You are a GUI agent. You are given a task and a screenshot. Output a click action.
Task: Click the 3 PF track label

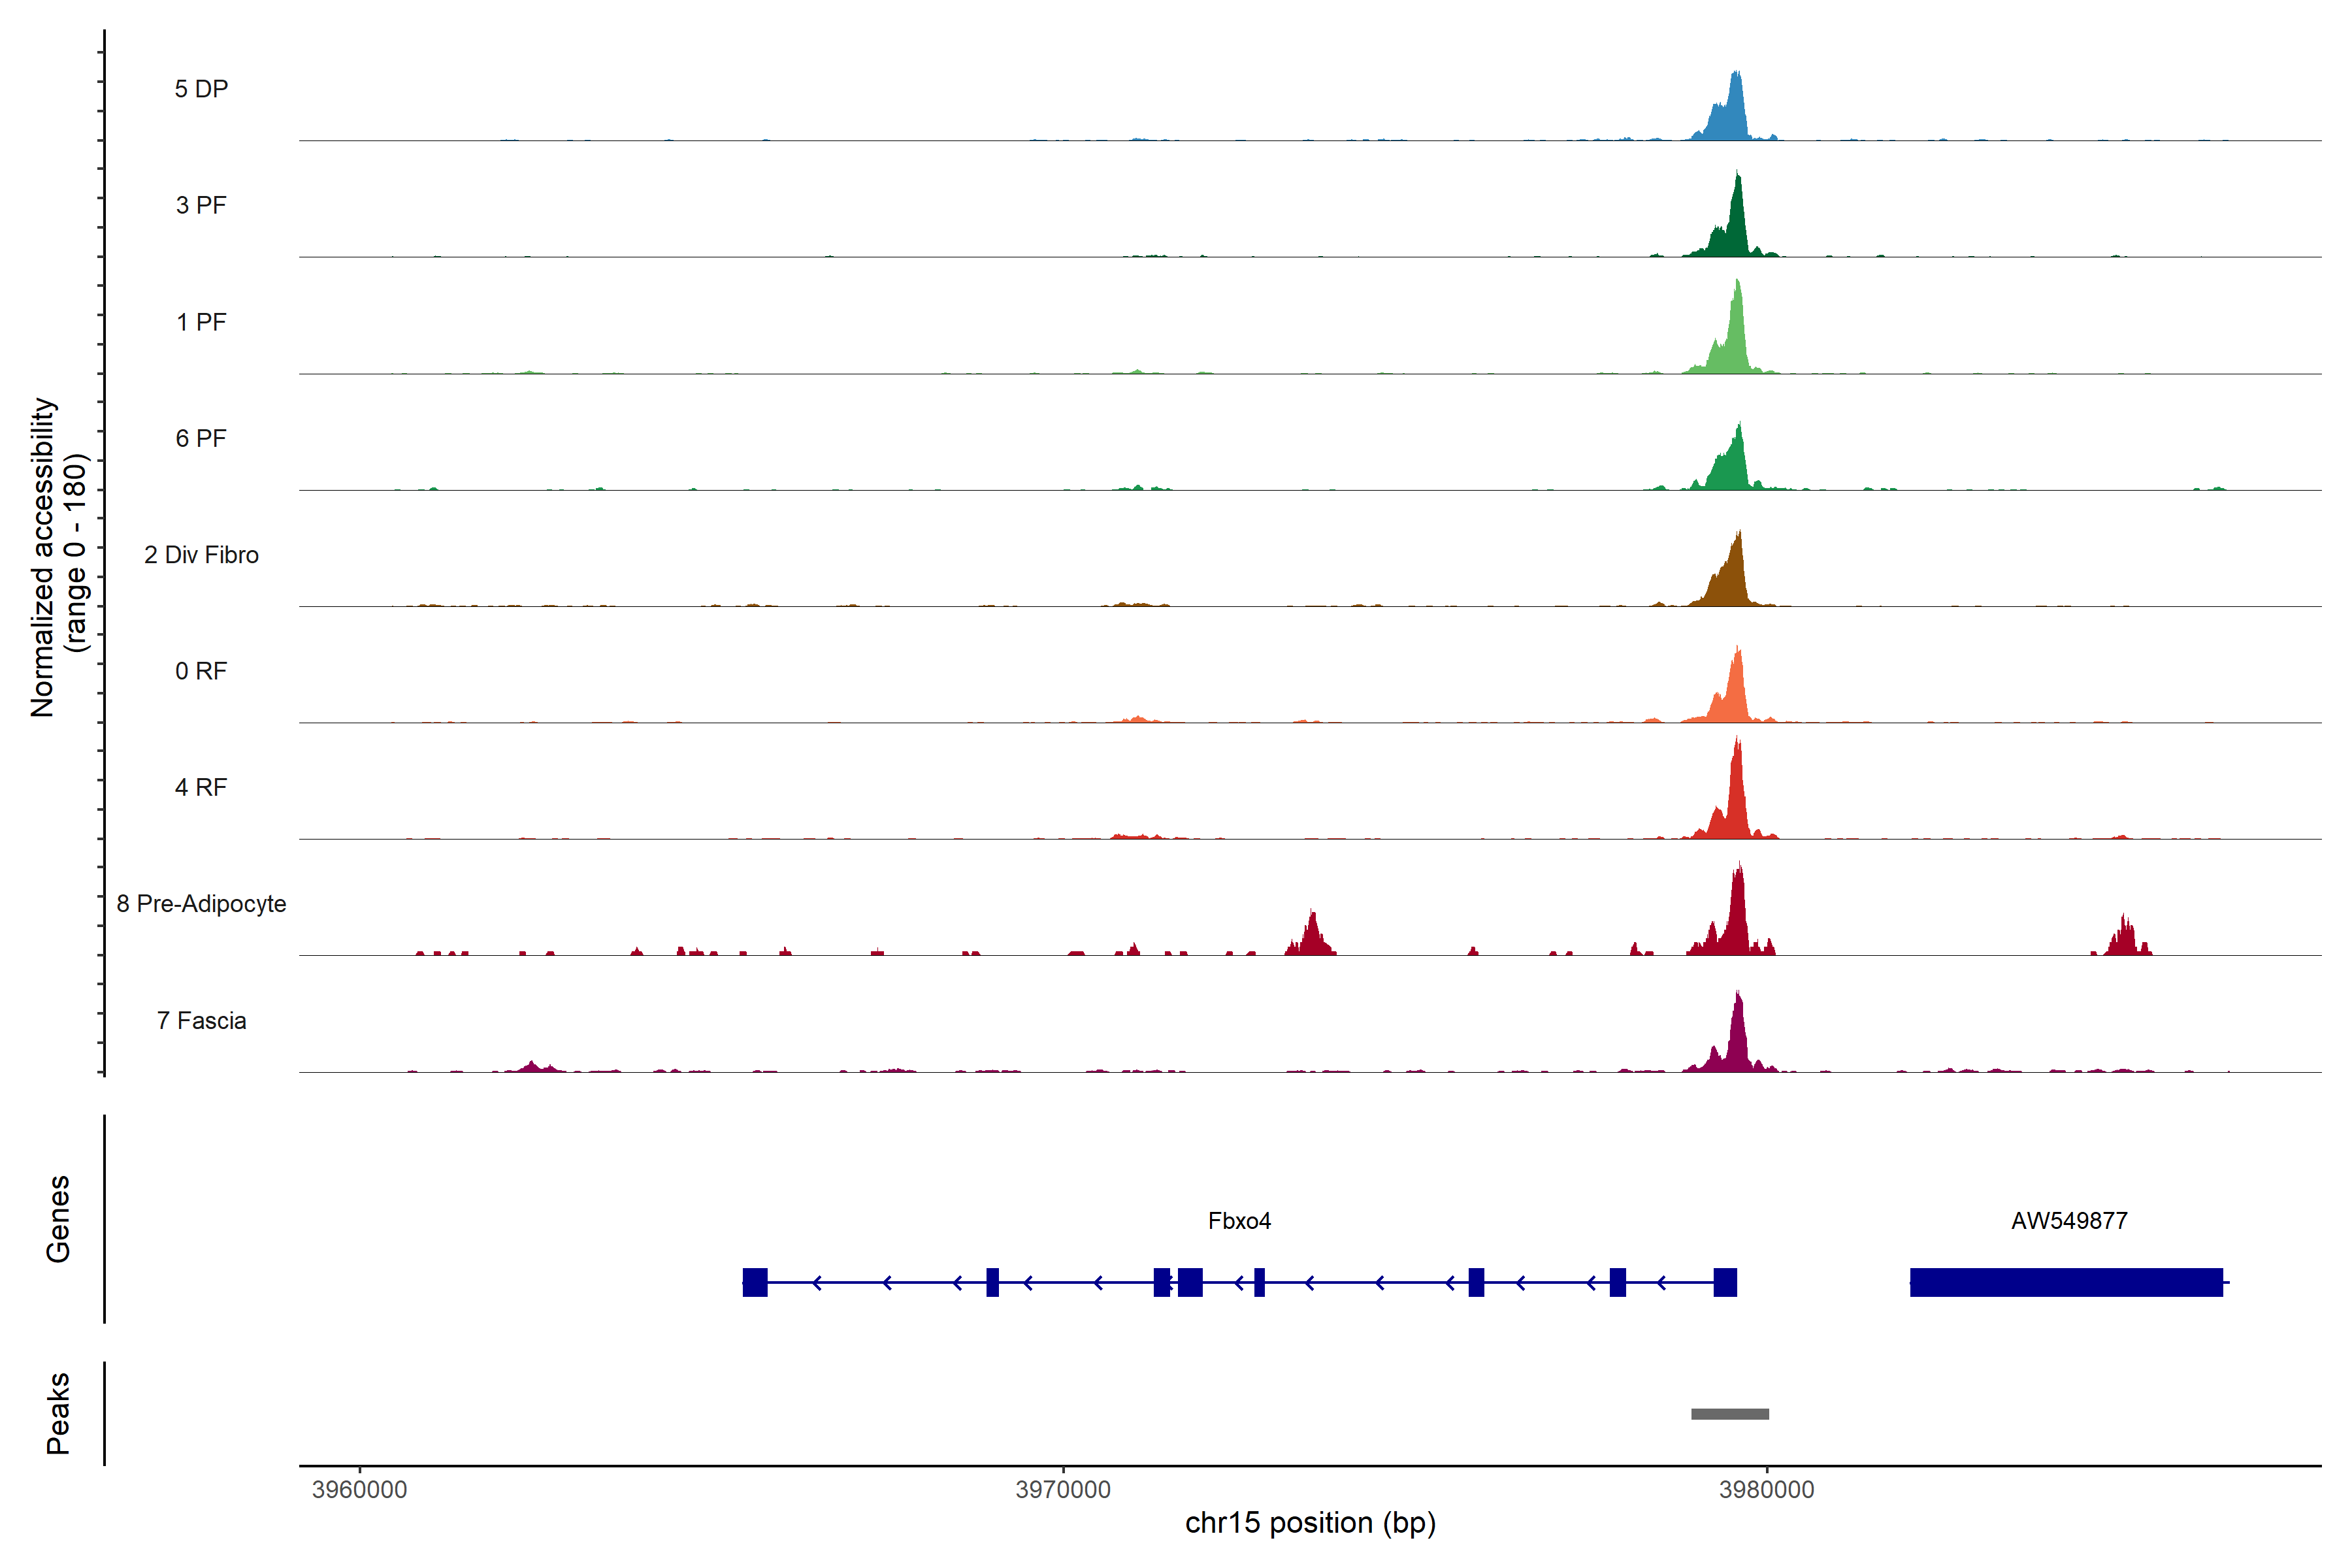(201, 205)
